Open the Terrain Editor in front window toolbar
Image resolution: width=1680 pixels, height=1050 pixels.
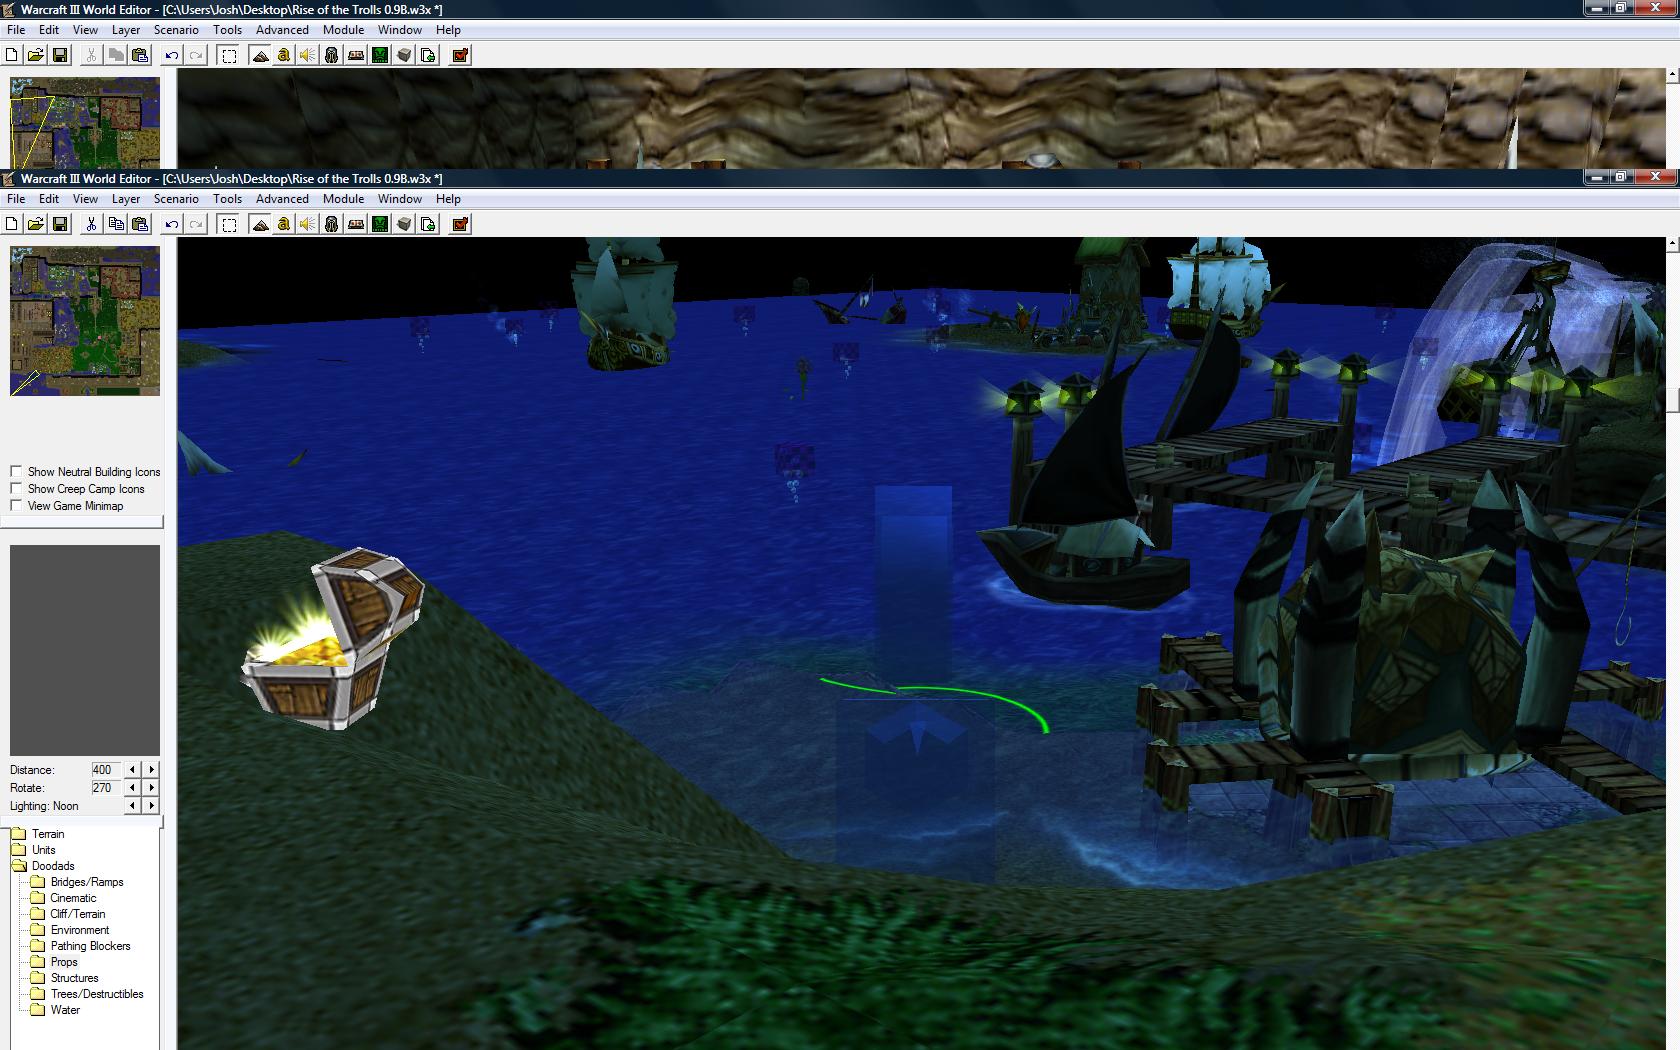[260, 224]
